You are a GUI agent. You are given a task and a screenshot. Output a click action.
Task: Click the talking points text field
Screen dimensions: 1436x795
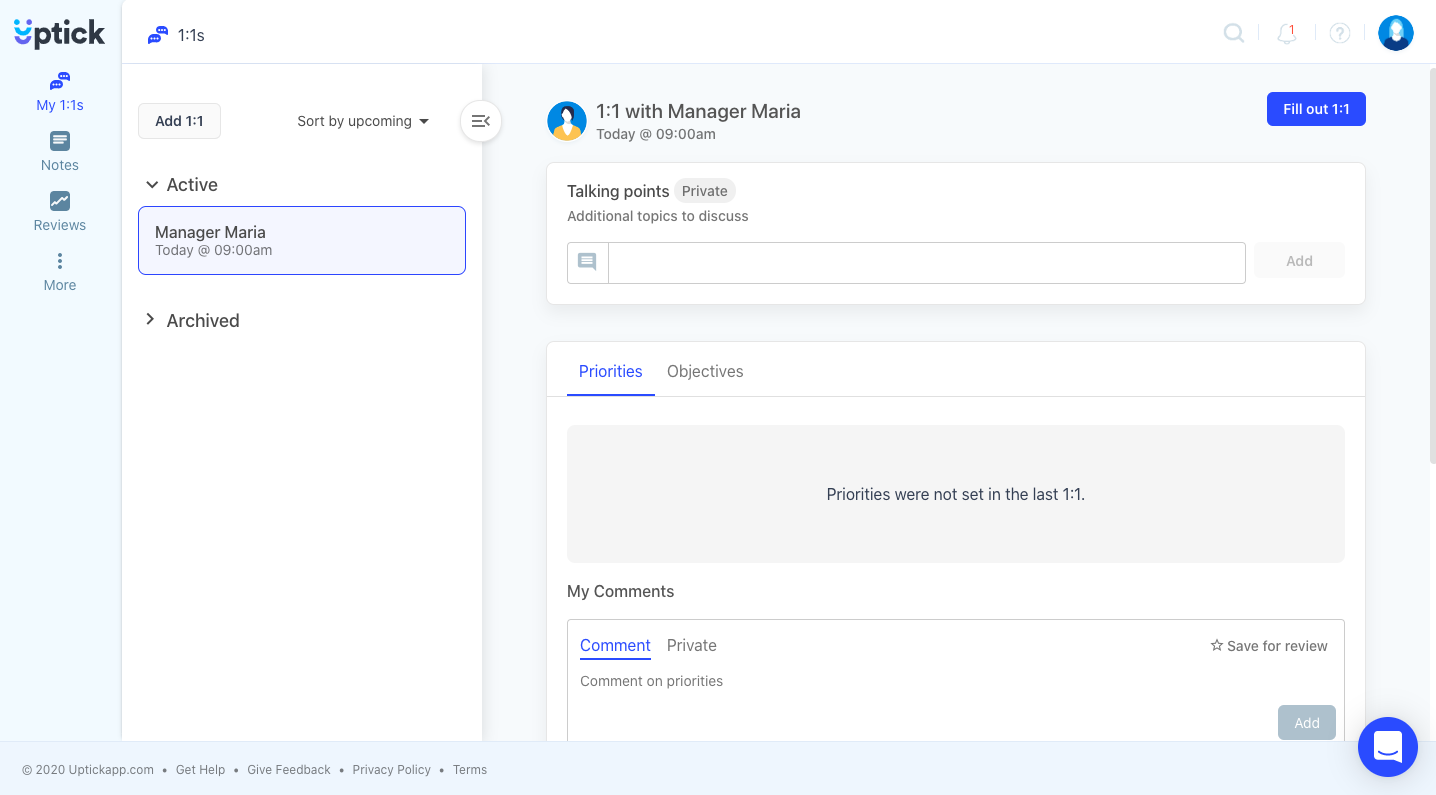926,262
